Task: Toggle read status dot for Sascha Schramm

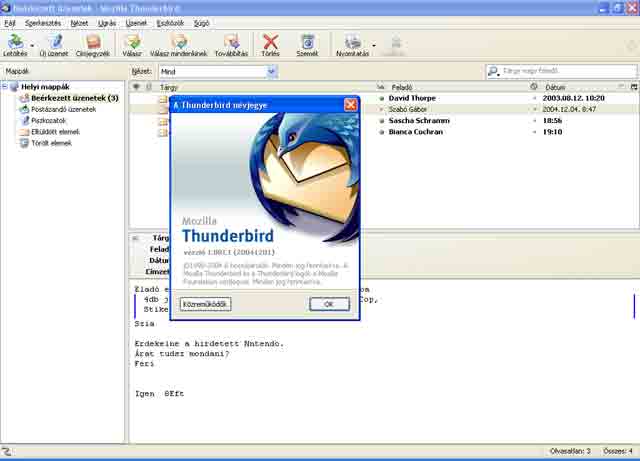Action: click(x=382, y=121)
